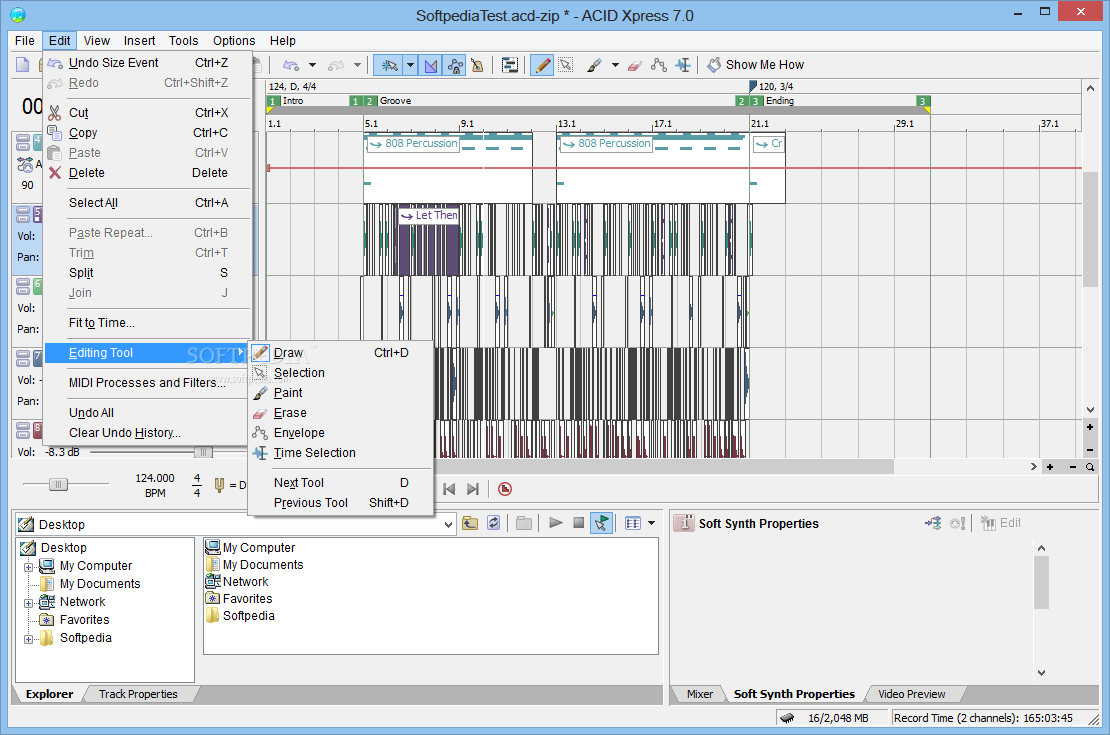Expand the Network tree node
This screenshot has width=1110, height=735.
pyautogui.click(x=28, y=603)
